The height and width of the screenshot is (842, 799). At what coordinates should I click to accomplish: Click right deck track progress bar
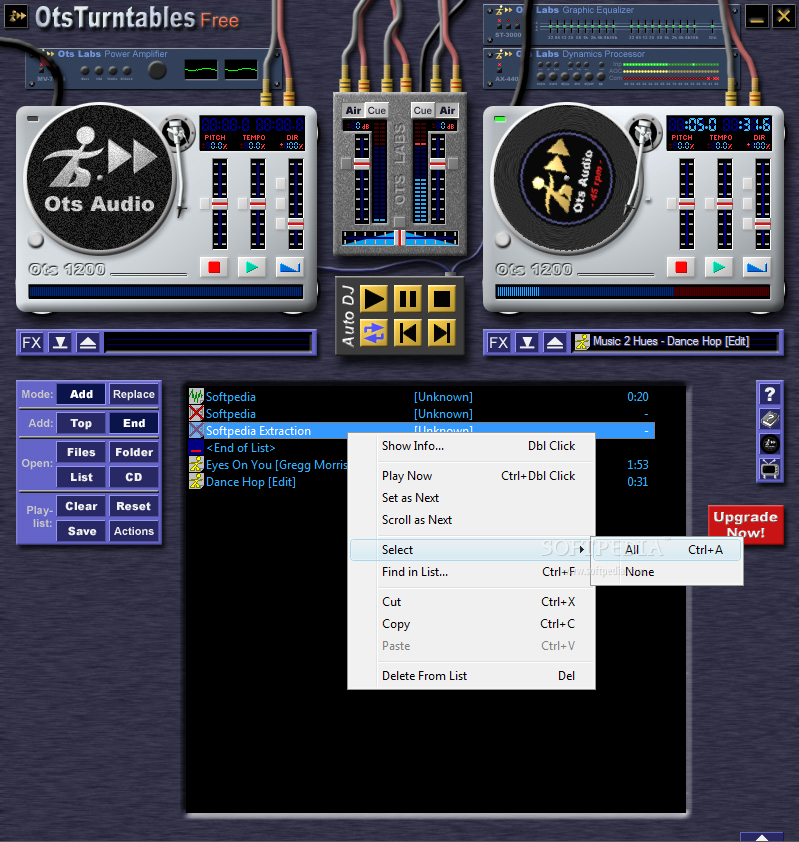[x=633, y=292]
